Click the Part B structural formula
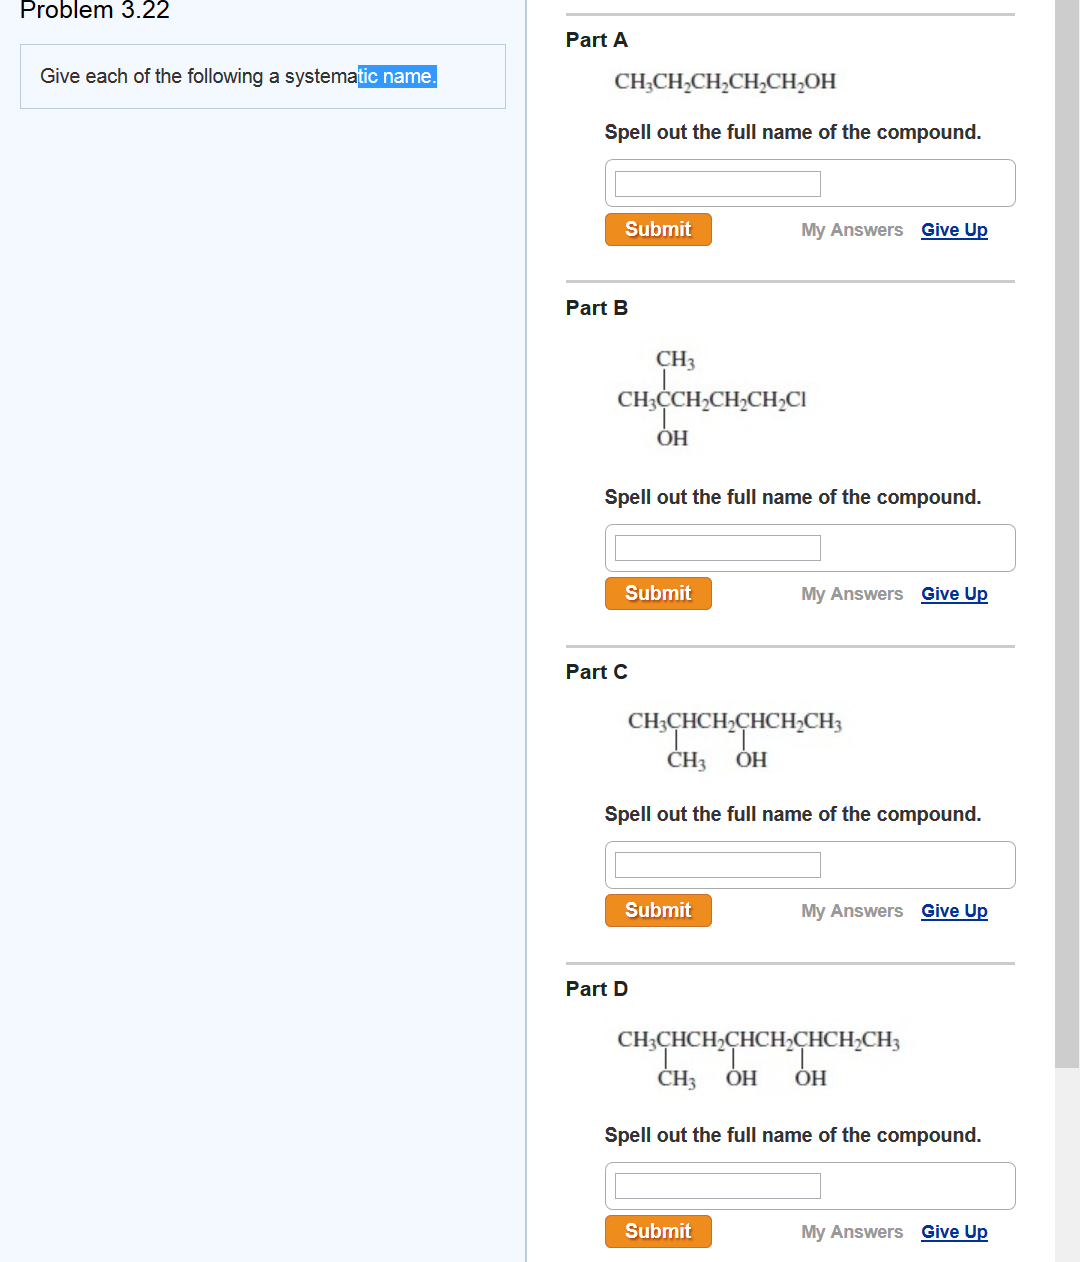The height and width of the screenshot is (1262, 1080). point(712,399)
